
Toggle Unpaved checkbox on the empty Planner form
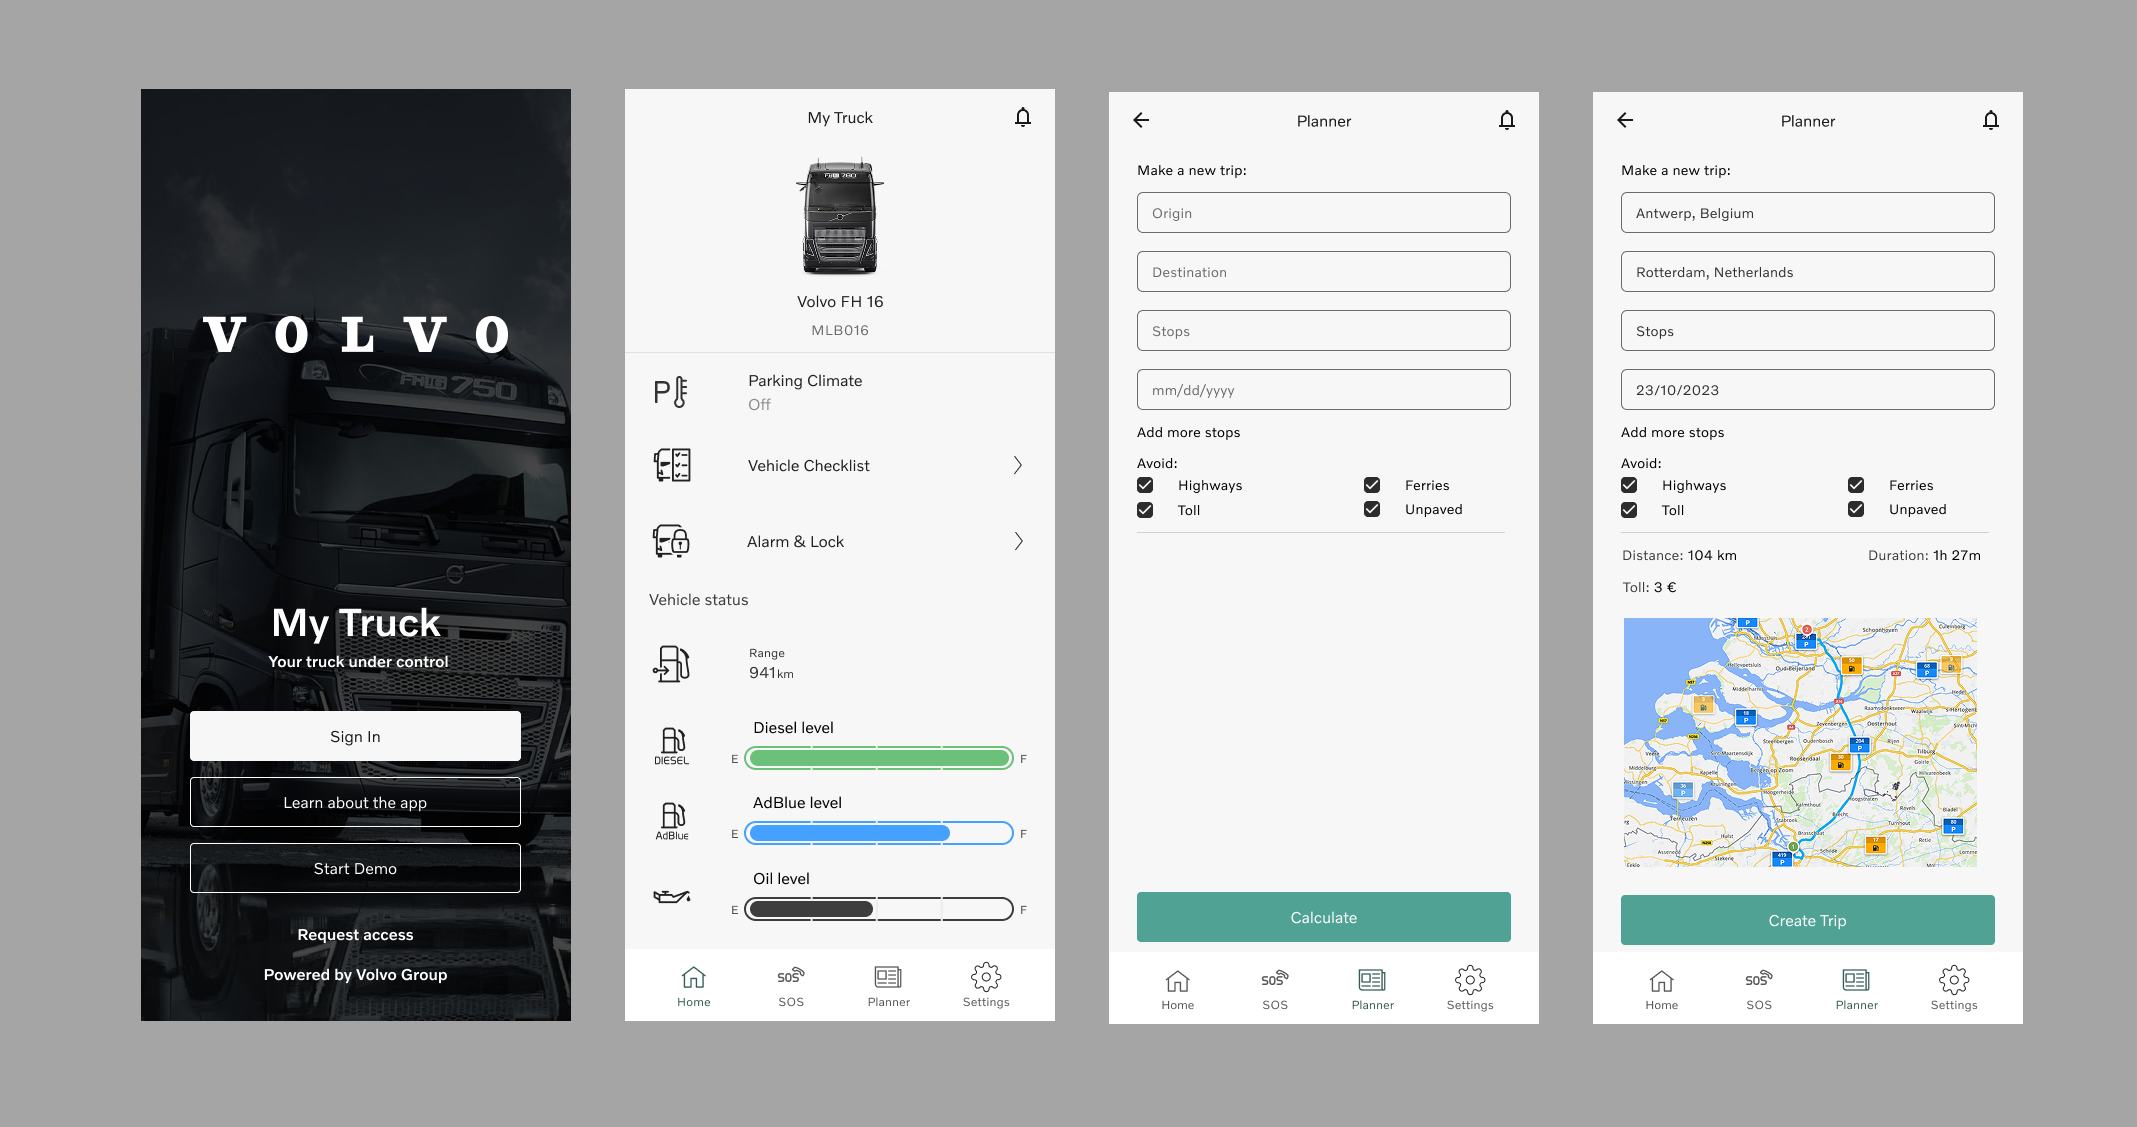(x=1372, y=509)
